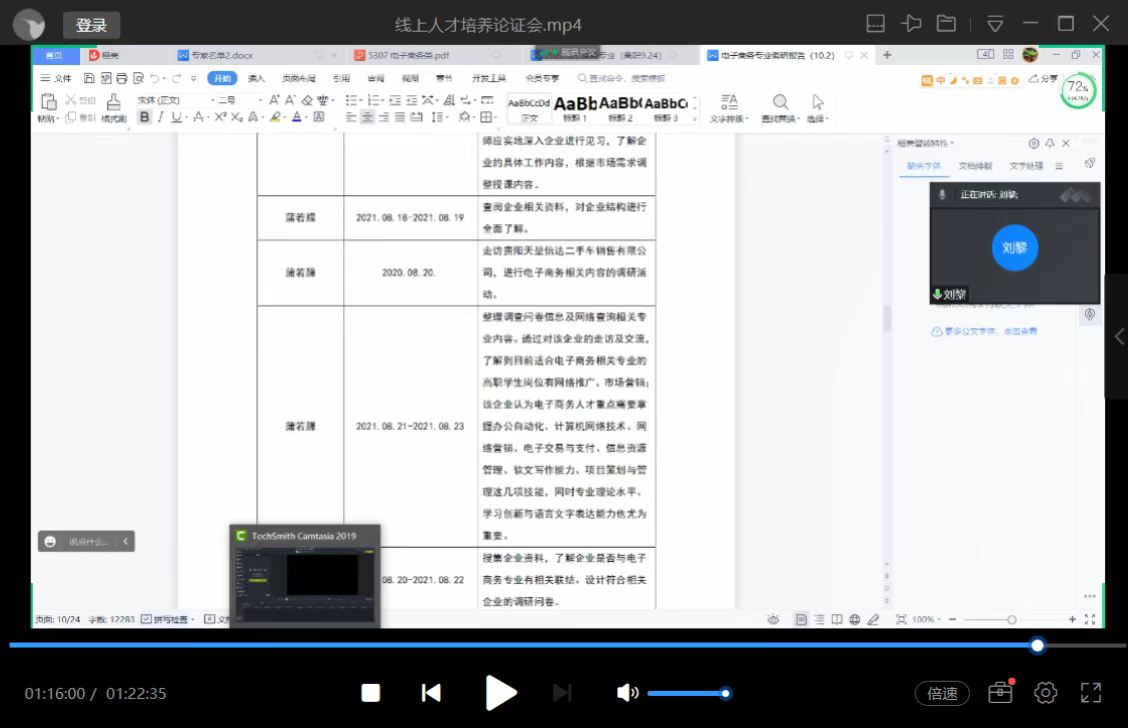Enter fullscreen mode
This screenshot has width=1128, height=728.
(1091, 692)
